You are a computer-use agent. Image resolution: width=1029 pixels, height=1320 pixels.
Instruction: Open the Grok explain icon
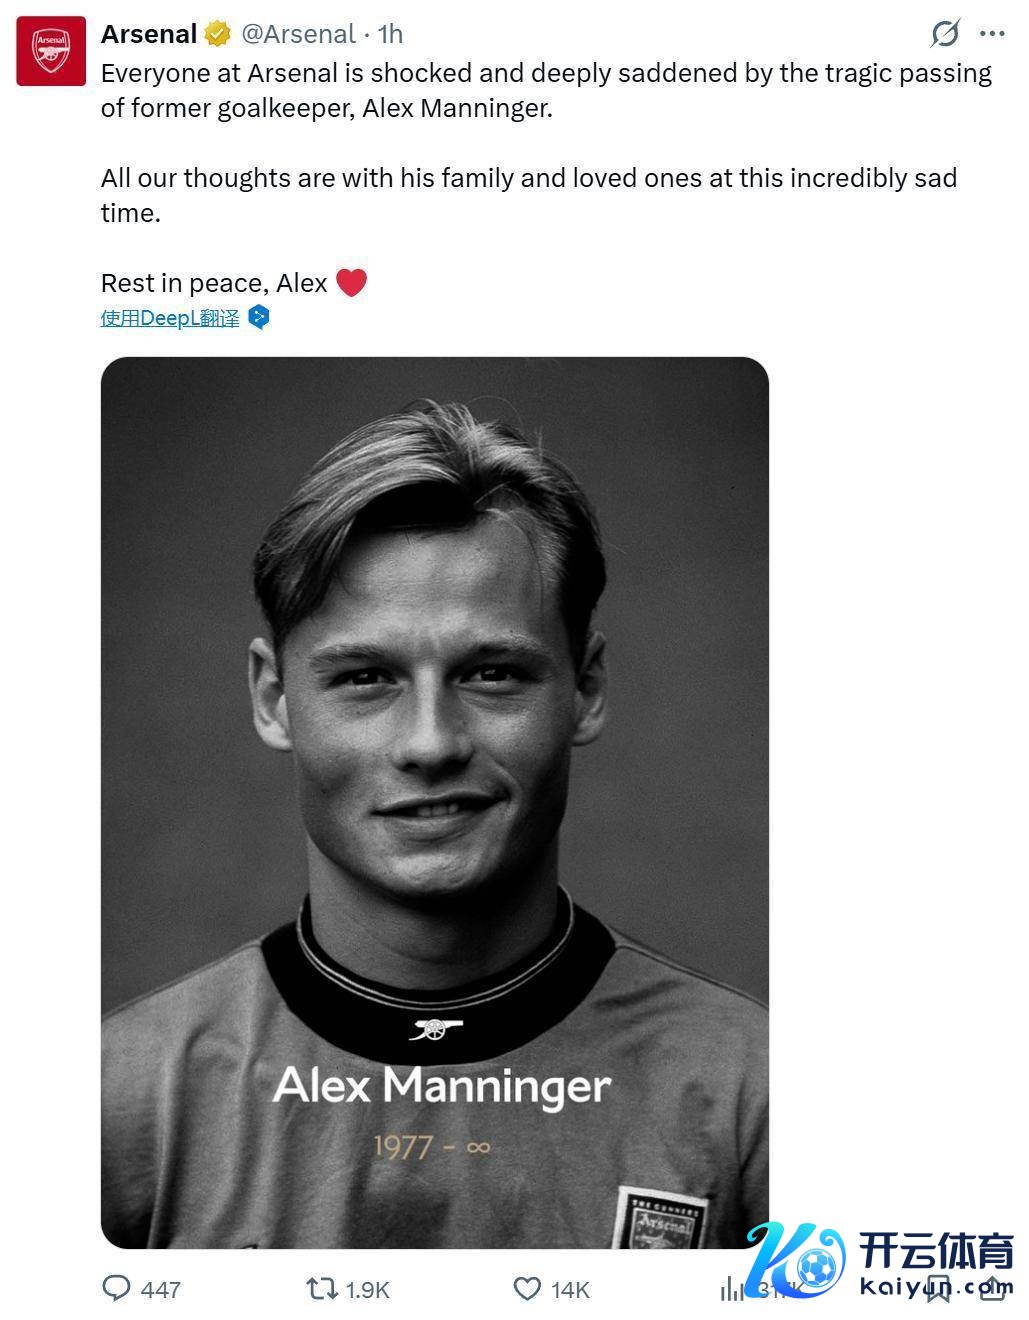tap(944, 34)
